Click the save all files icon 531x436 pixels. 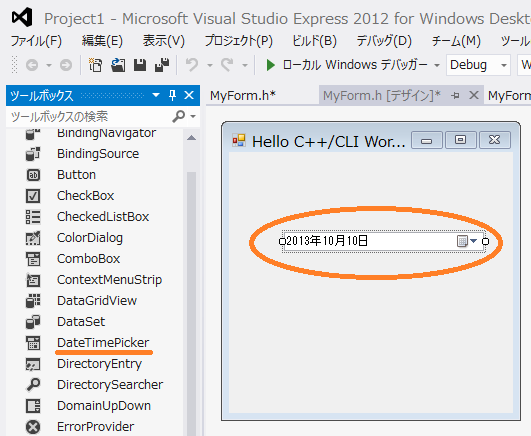[162, 65]
